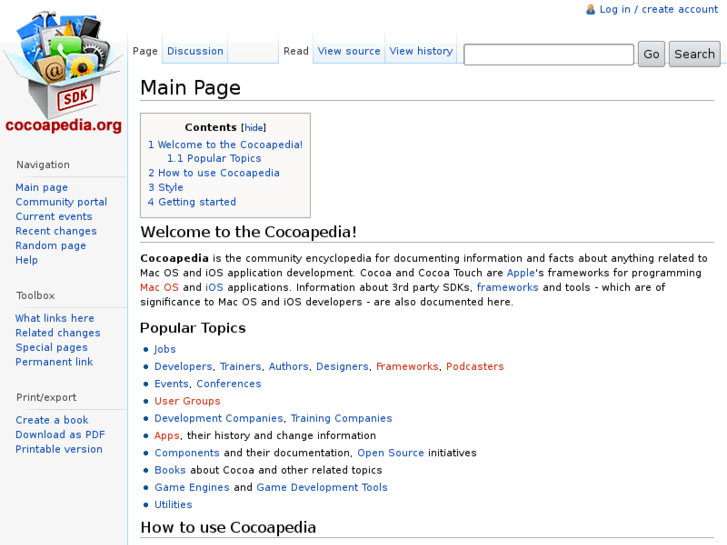Follow the Apple link in intro paragraph

[521, 273]
